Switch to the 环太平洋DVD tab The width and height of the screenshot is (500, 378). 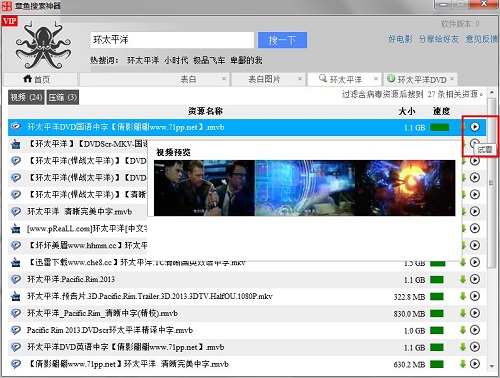click(420, 79)
